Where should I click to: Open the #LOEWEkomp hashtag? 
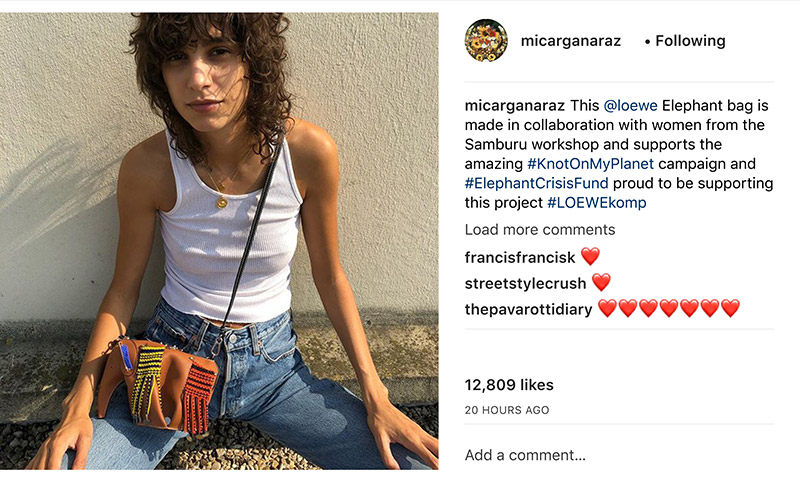(596, 202)
